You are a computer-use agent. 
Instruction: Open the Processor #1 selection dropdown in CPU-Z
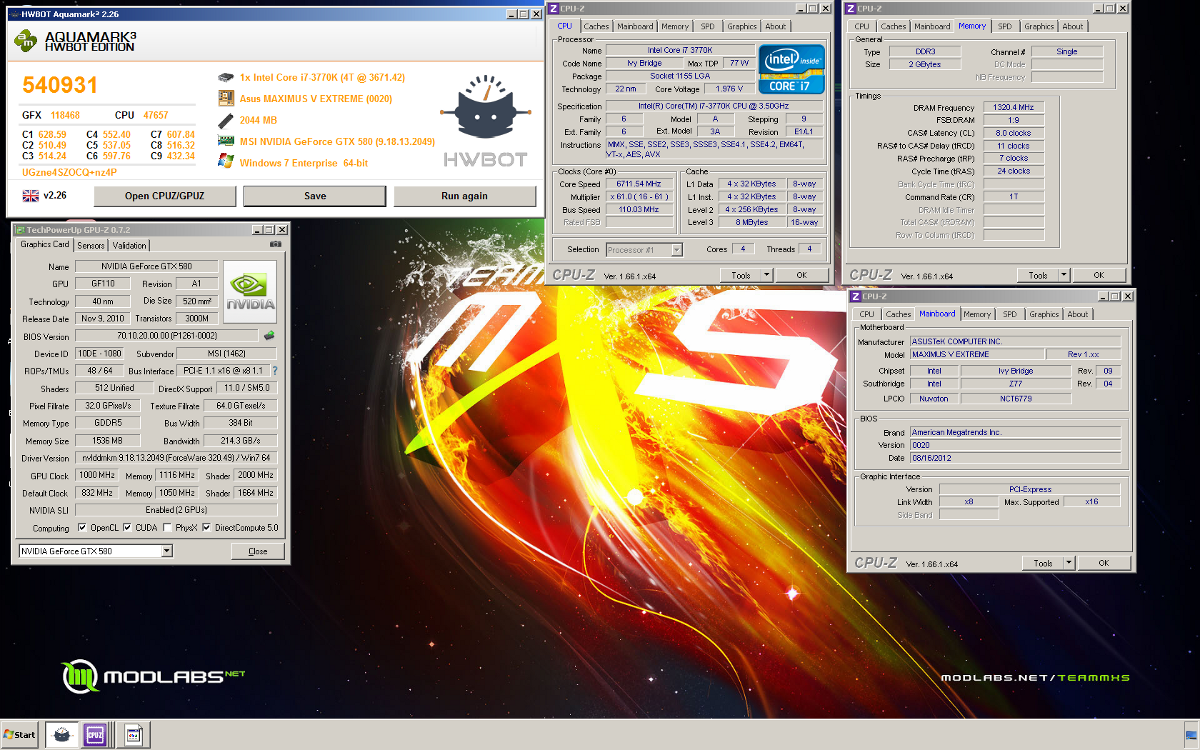677,250
